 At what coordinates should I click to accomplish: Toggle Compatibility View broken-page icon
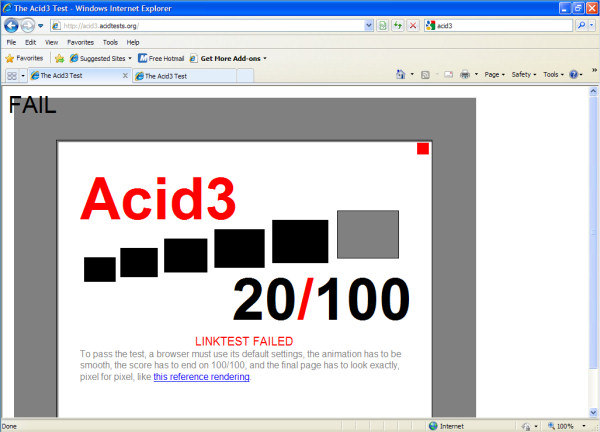point(382,26)
